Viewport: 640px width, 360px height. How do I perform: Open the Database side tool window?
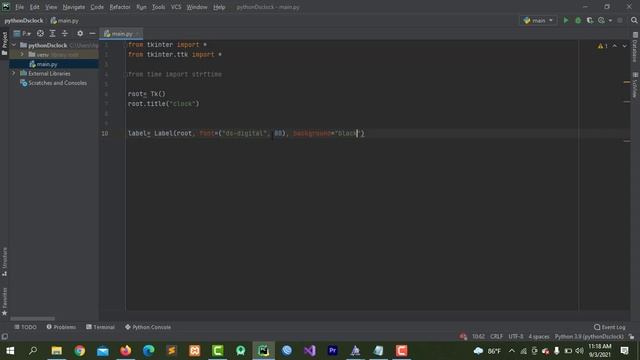click(635, 48)
